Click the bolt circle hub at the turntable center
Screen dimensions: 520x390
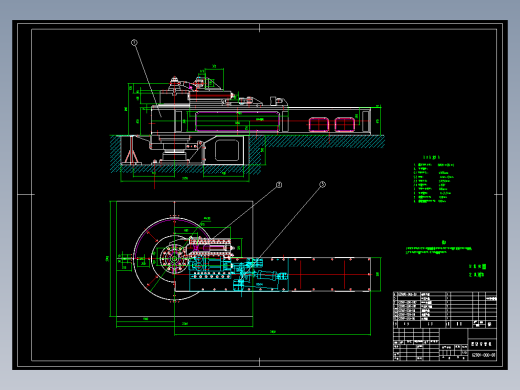(x=174, y=259)
